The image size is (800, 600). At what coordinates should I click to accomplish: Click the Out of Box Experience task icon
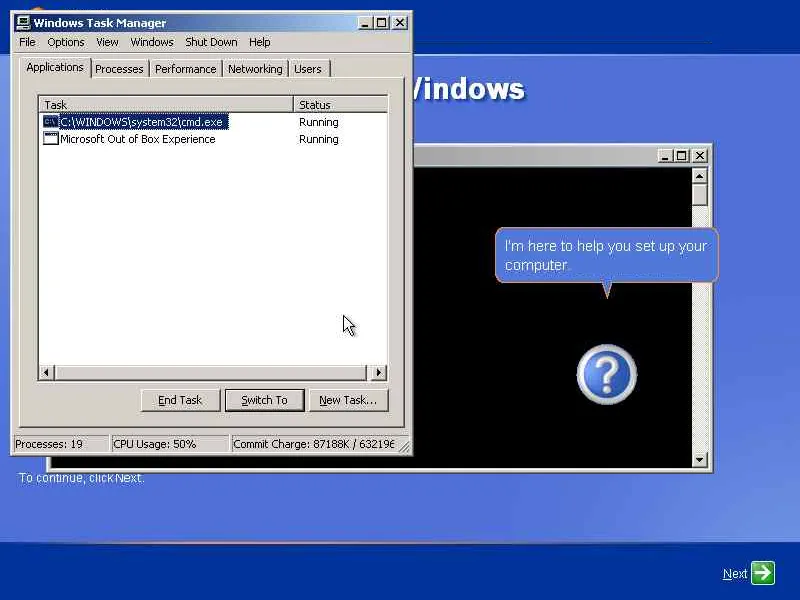pos(51,139)
